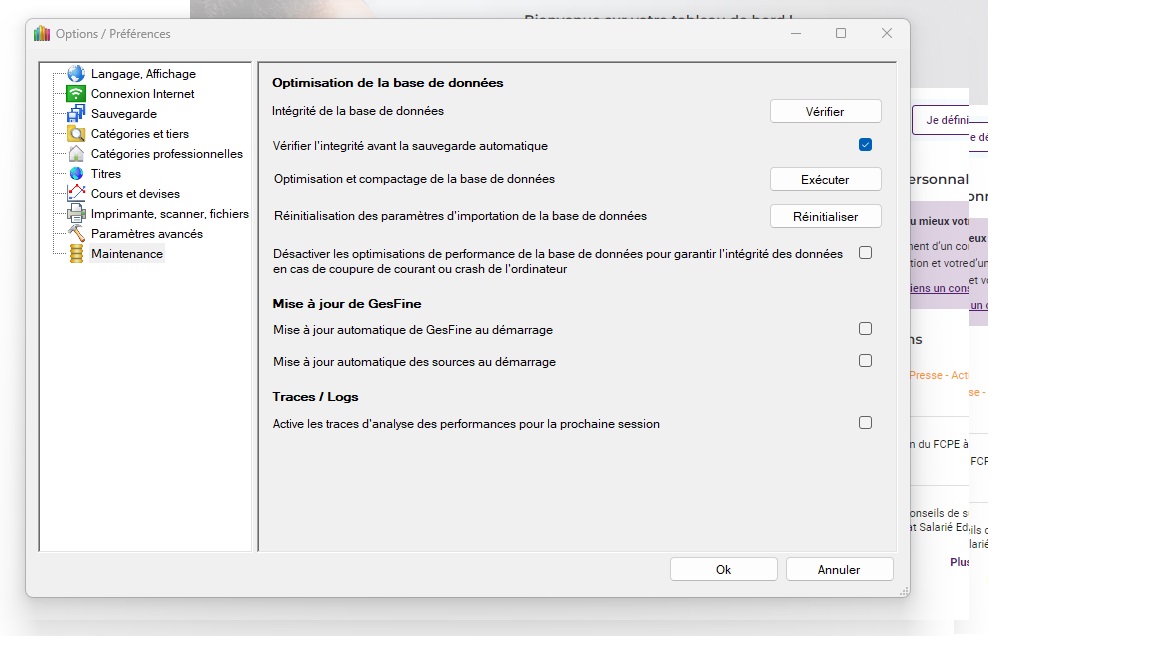The height and width of the screenshot is (648, 1152).
Task: Enable automatic GesFine update at startup
Action: click(x=865, y=329)
